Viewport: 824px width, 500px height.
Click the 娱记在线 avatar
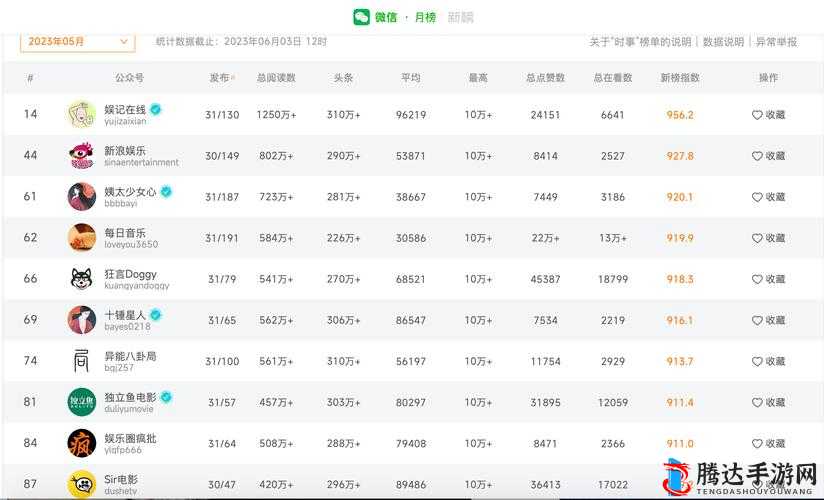pos(82,114)
